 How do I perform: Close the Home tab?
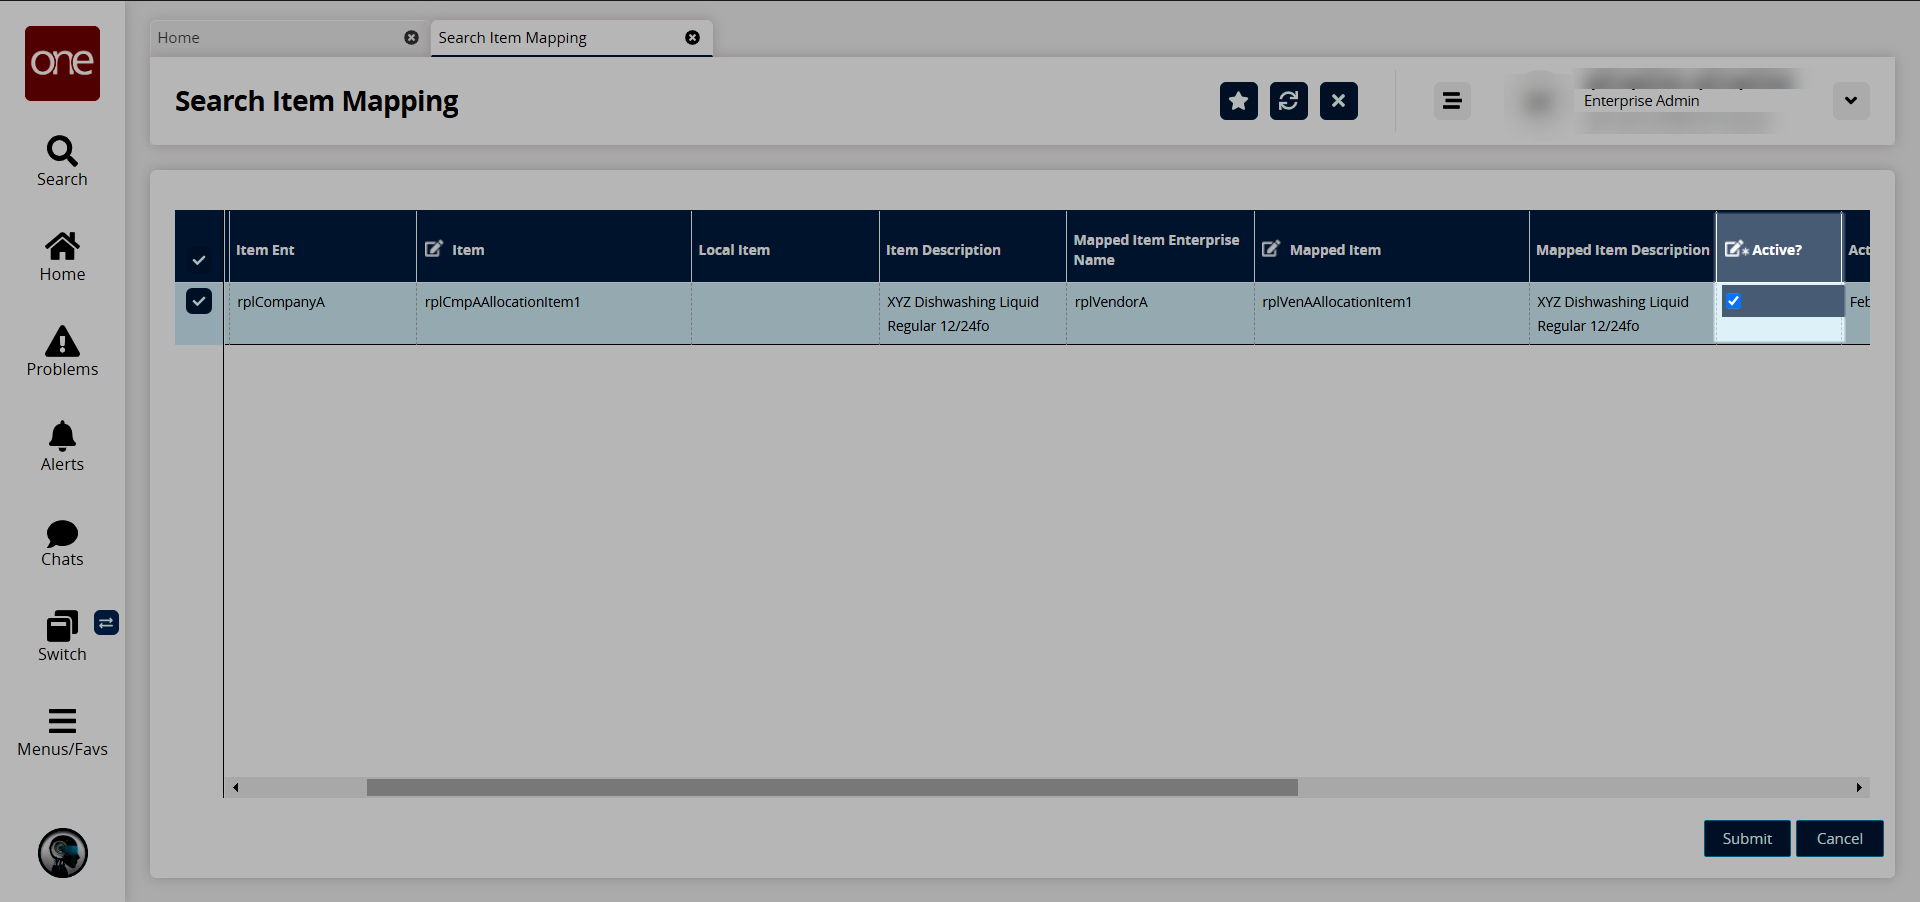[411, 37]
